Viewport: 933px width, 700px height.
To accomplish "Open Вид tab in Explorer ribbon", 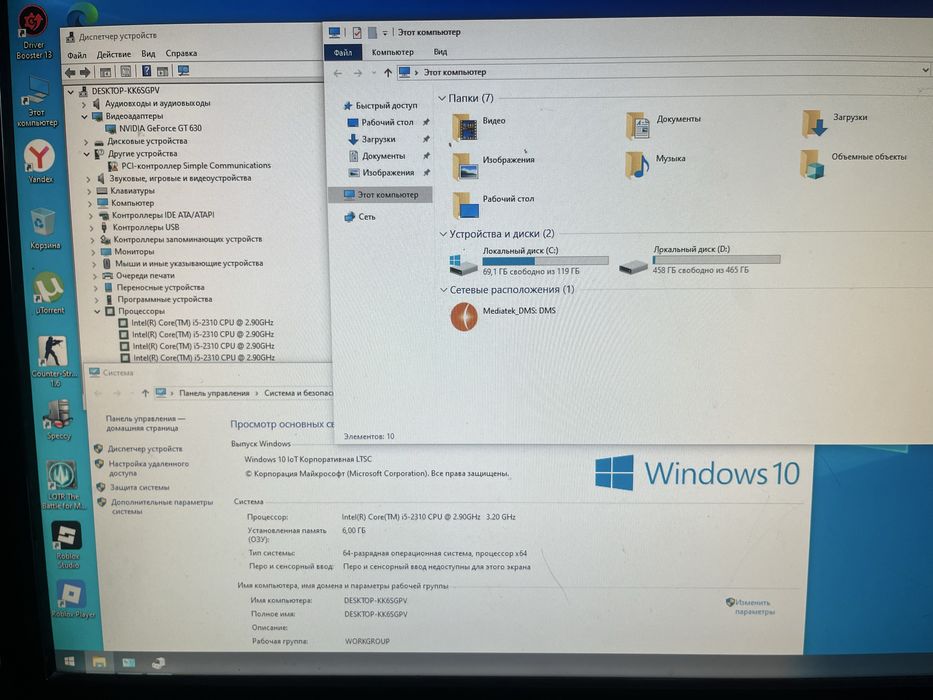I will 440,52.
